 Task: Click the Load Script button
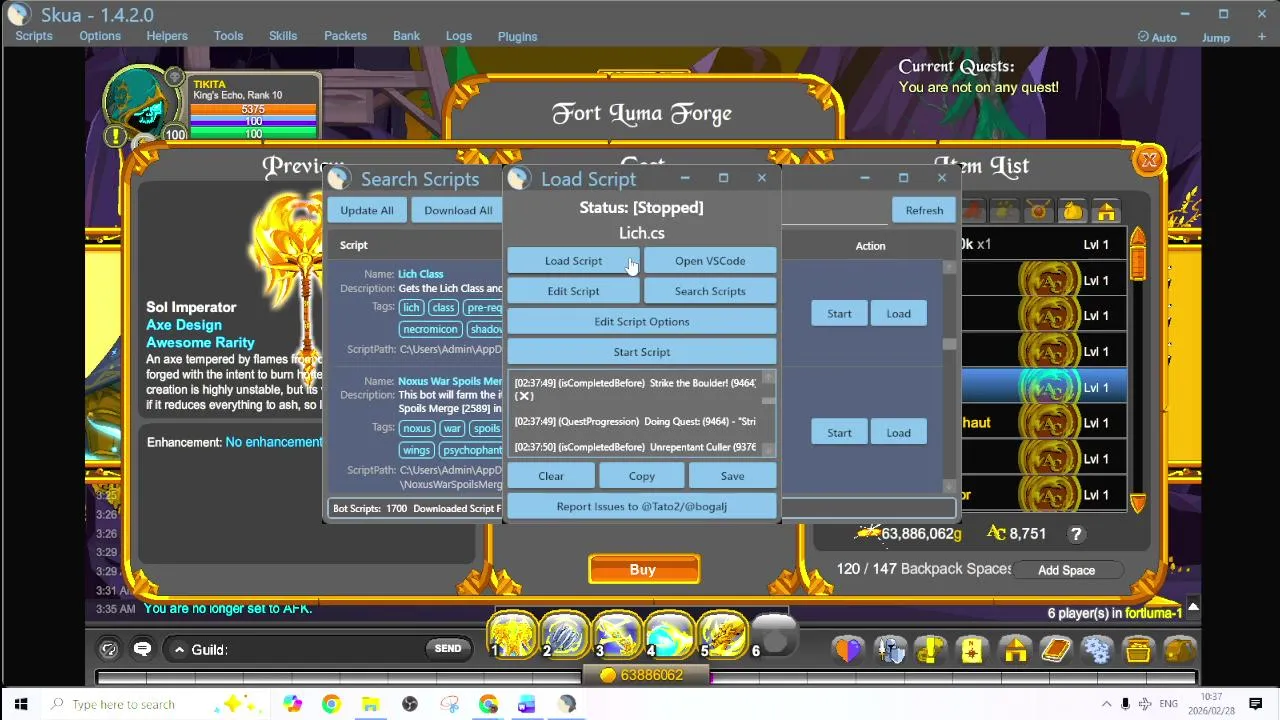click(573, 261)
